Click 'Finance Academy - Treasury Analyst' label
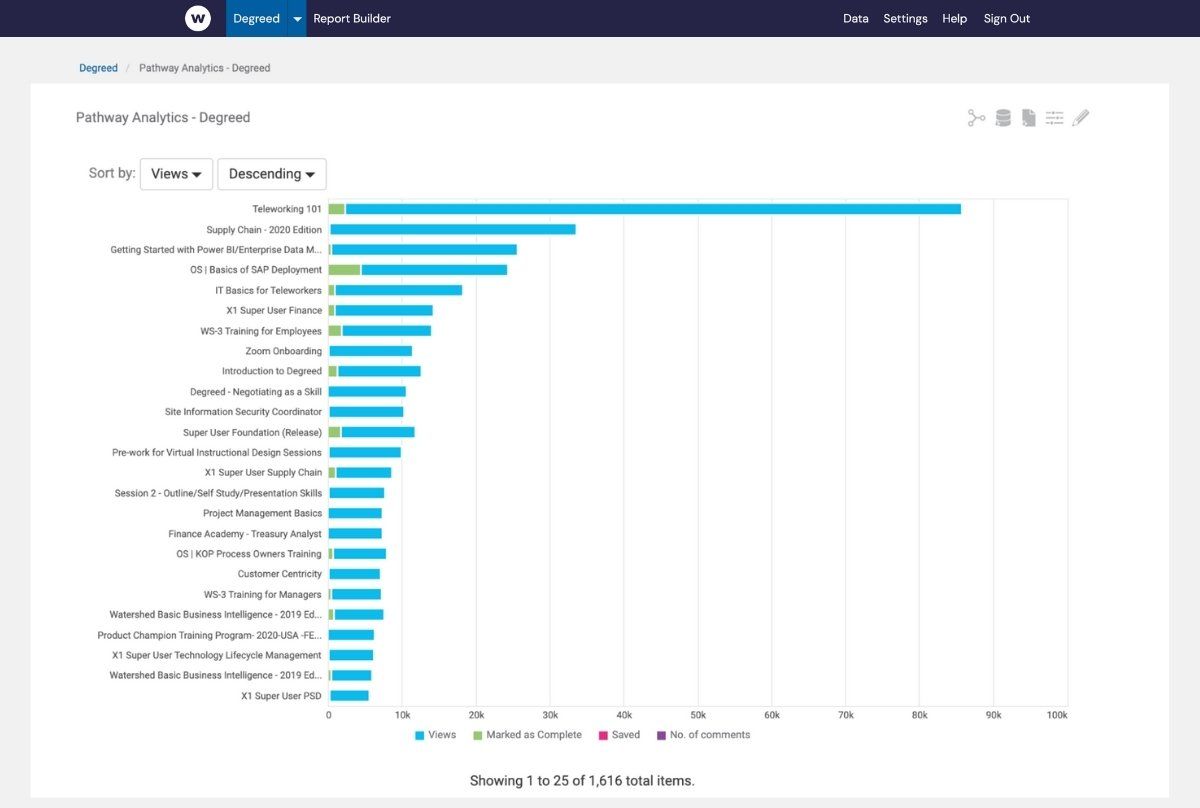 (x=245, y=534)
